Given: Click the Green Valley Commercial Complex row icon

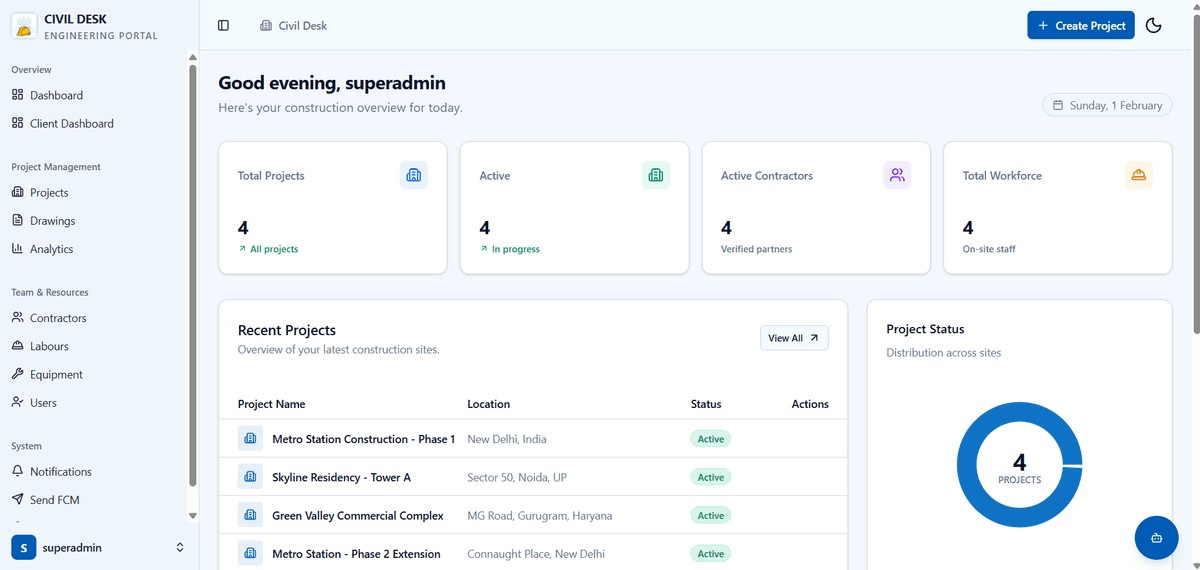Looking at the screenshot, I should tap(250, 515).
